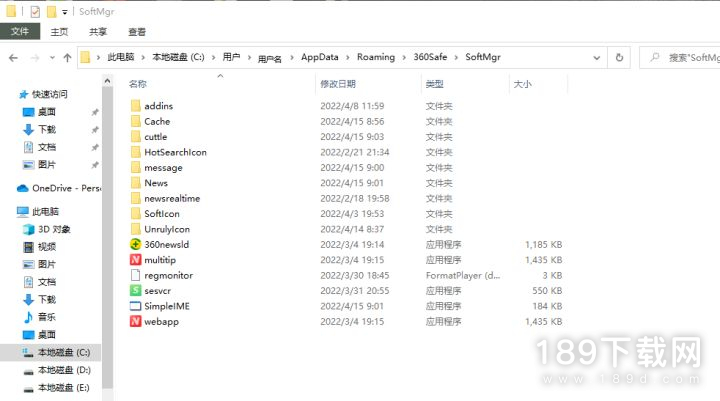Click the new folder icon in title bar
The width and height of the screenshot is (720, 401).
tap(52, 11)
